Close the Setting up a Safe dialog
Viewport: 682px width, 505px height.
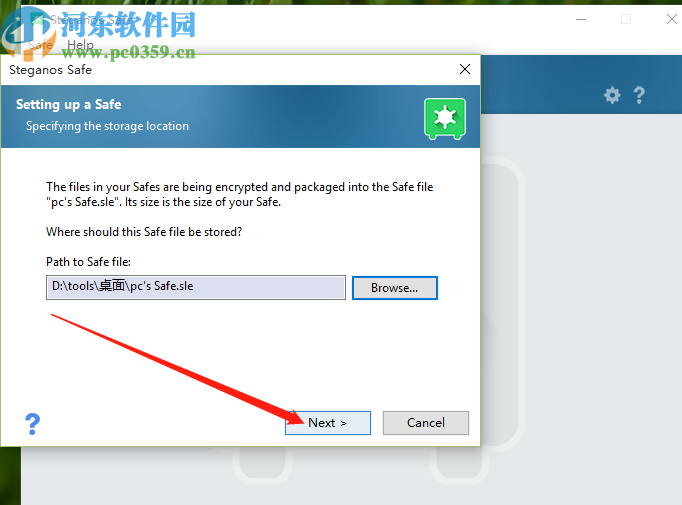[x=465, y=69]
